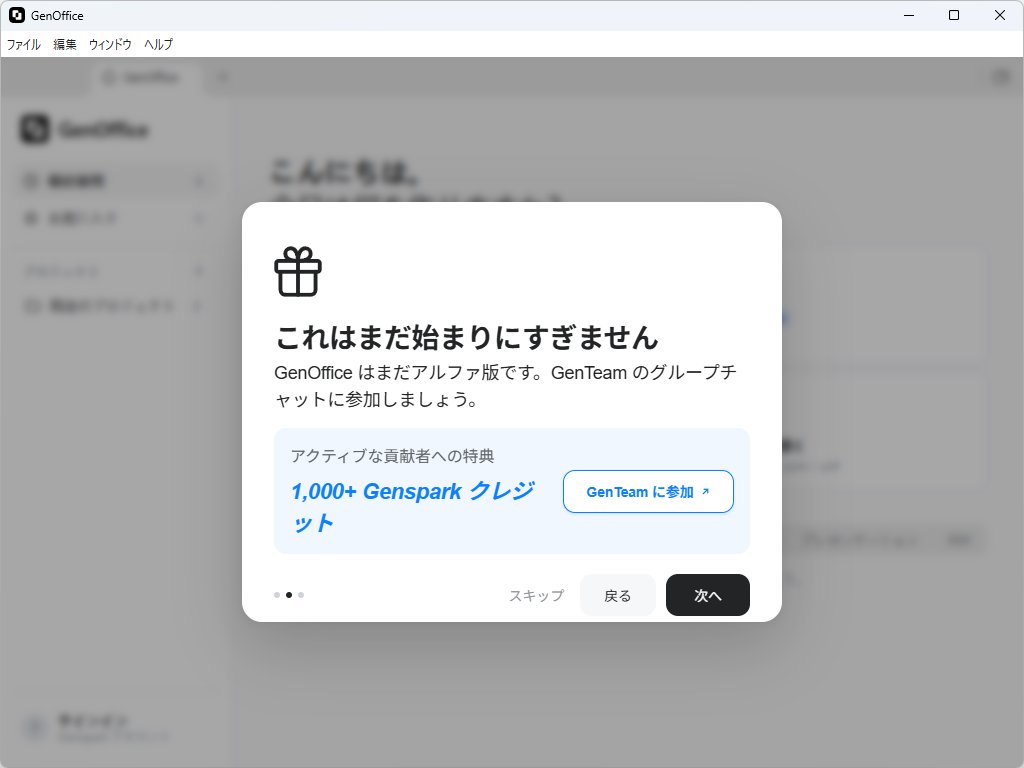
Task: Click the 戻る button in the dialog
Action: click(617, 595)
